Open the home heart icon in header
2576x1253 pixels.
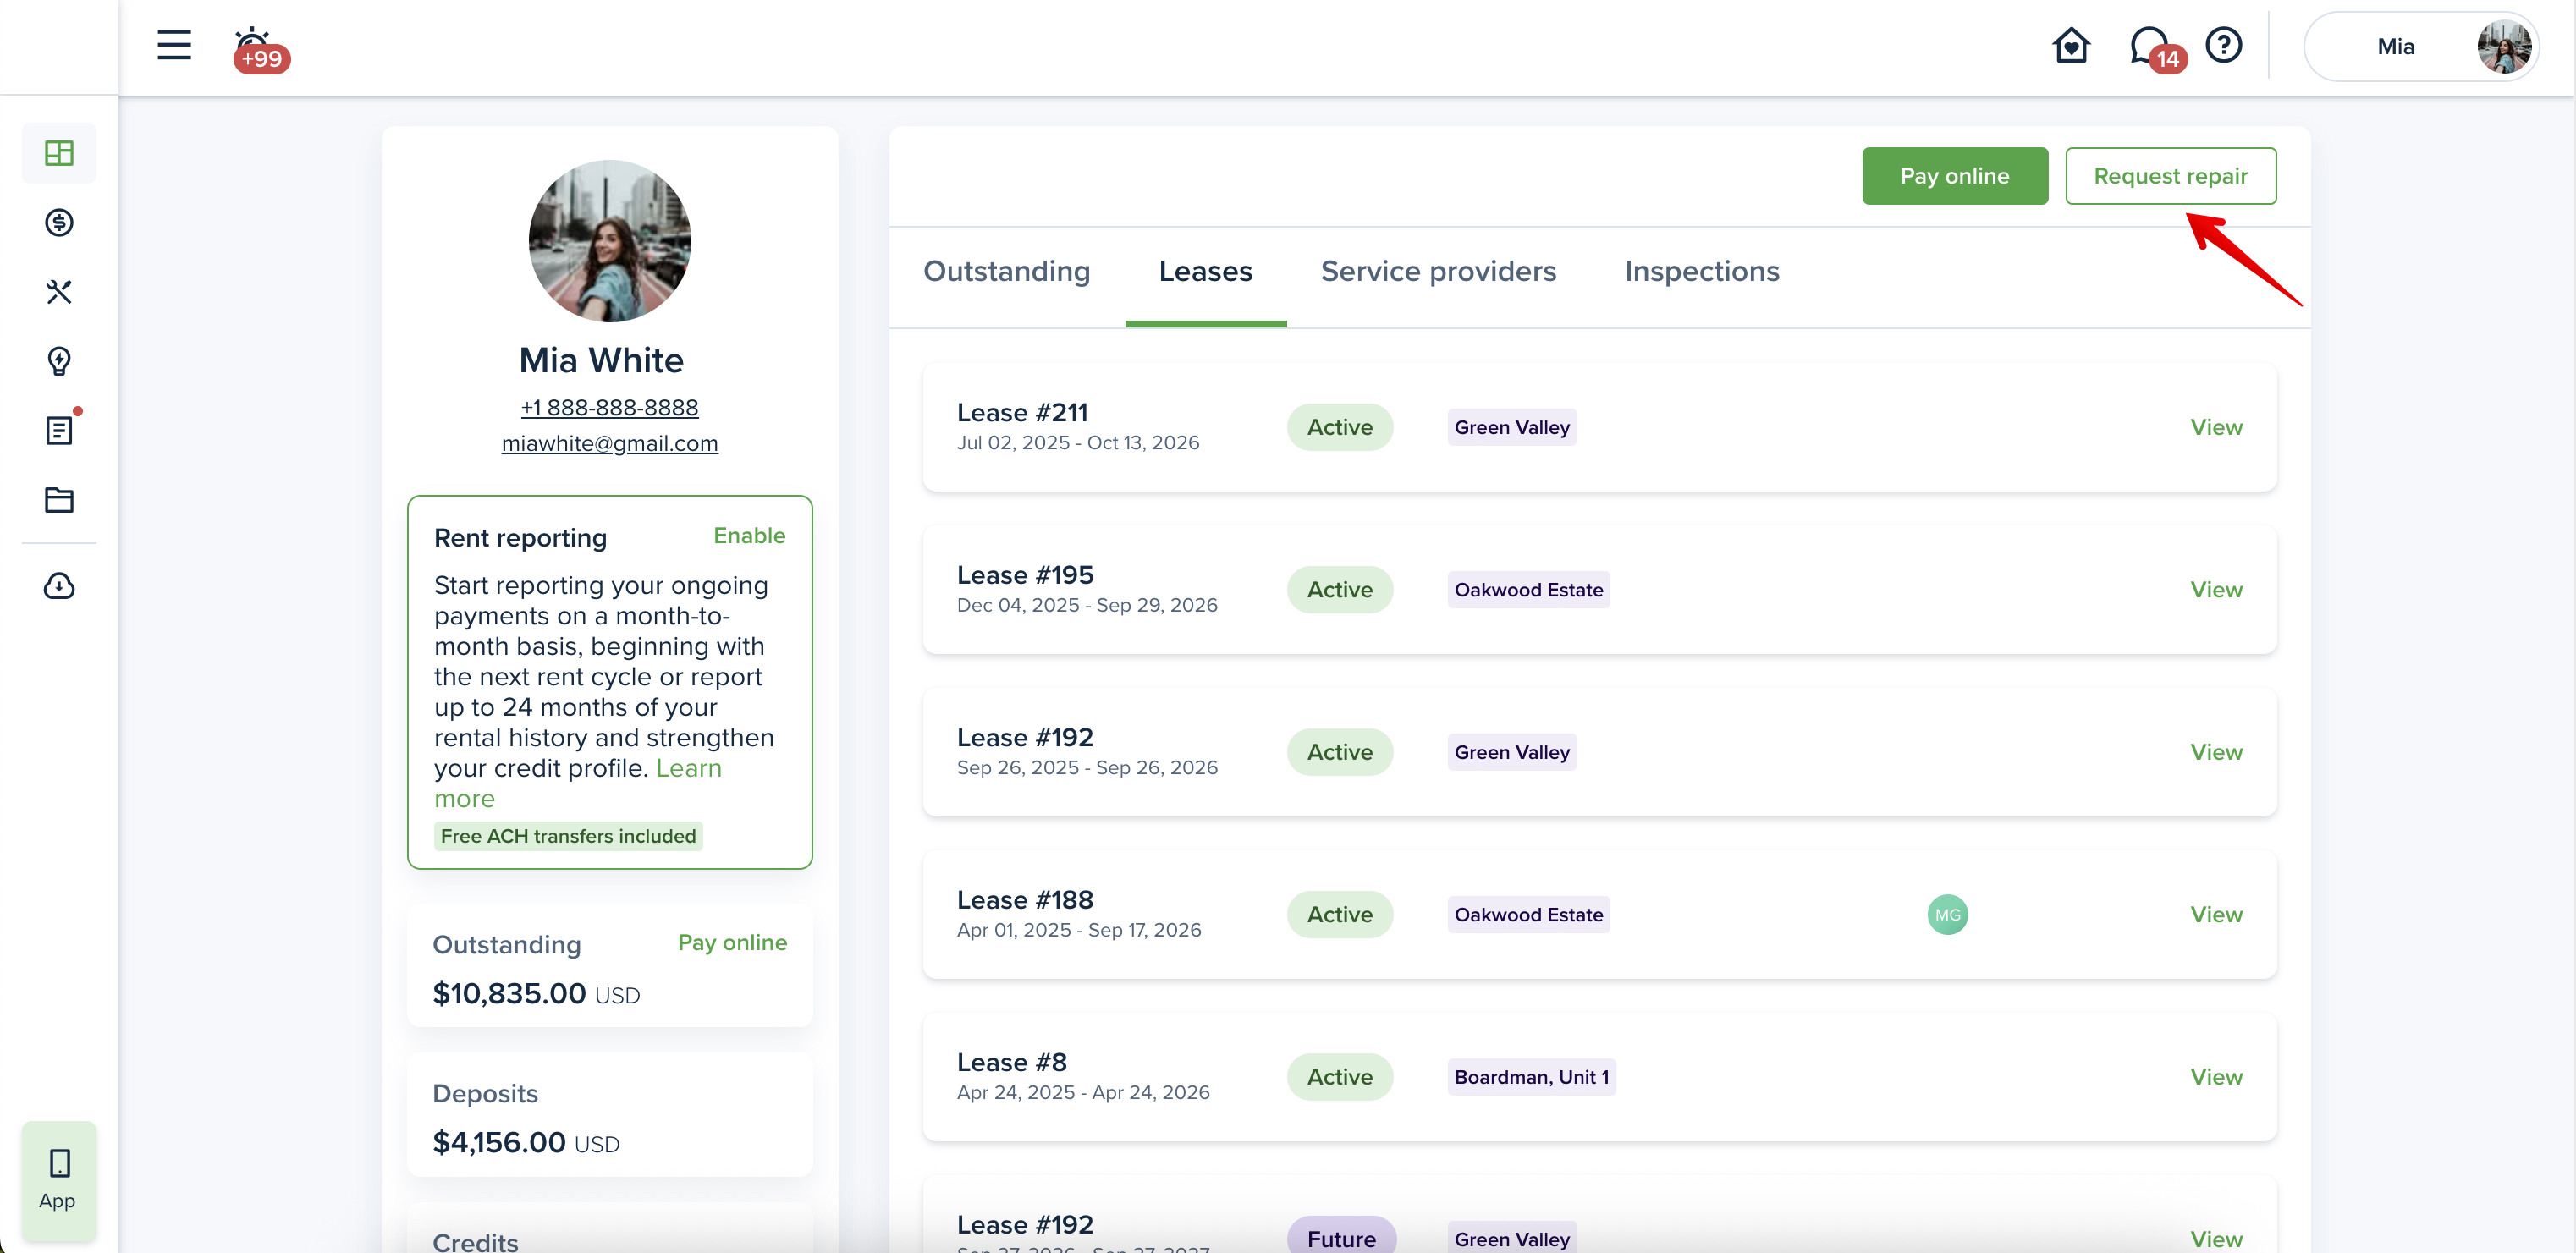tap(2071, 45)
